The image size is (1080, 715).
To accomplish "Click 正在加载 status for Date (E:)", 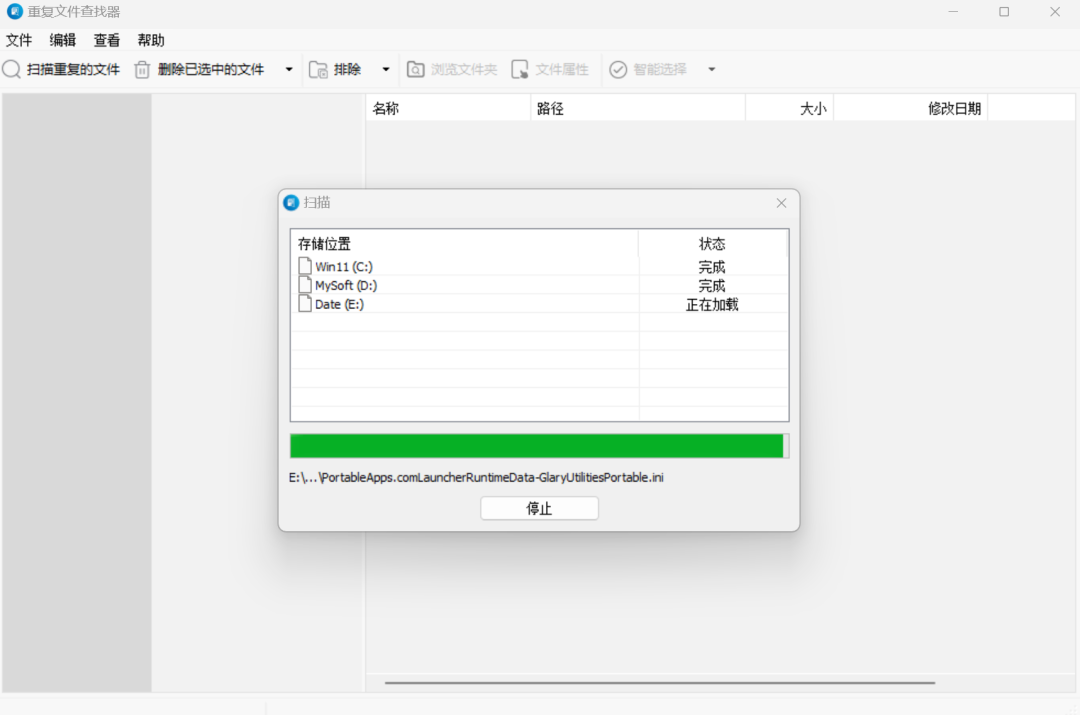I will click(x=712, y=304).
